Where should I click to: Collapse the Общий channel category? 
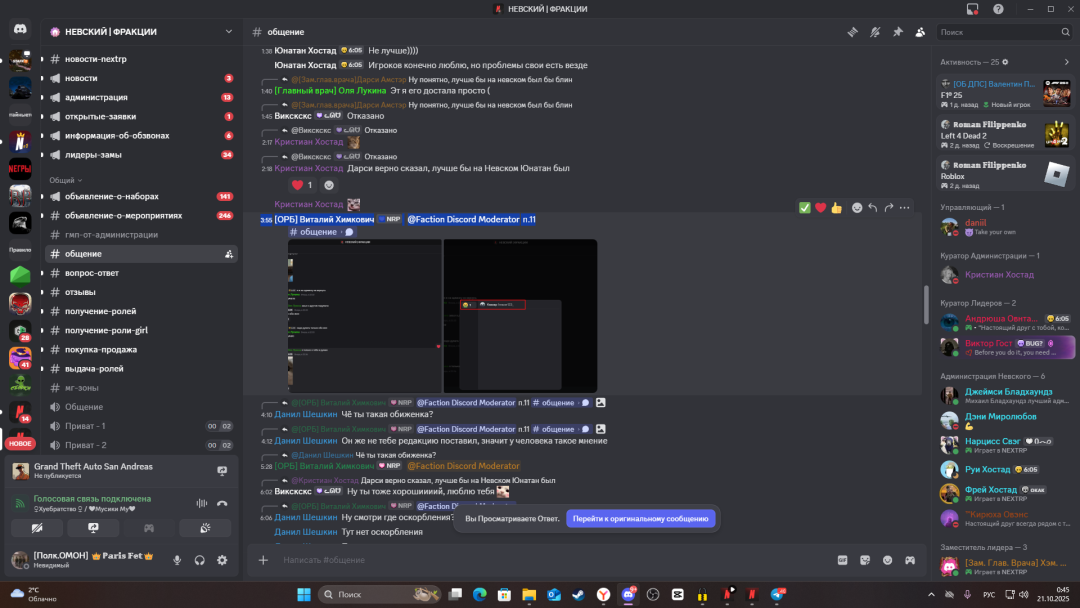tap(62, 180)
